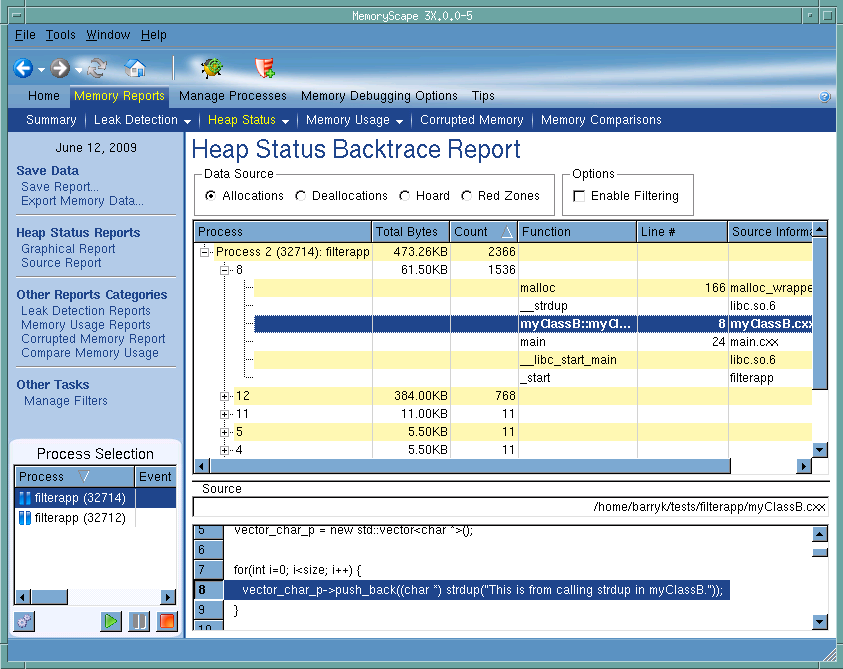Click the Export Memory Data link
Viewport: 843px width, 669px height.
pos(82,201)
